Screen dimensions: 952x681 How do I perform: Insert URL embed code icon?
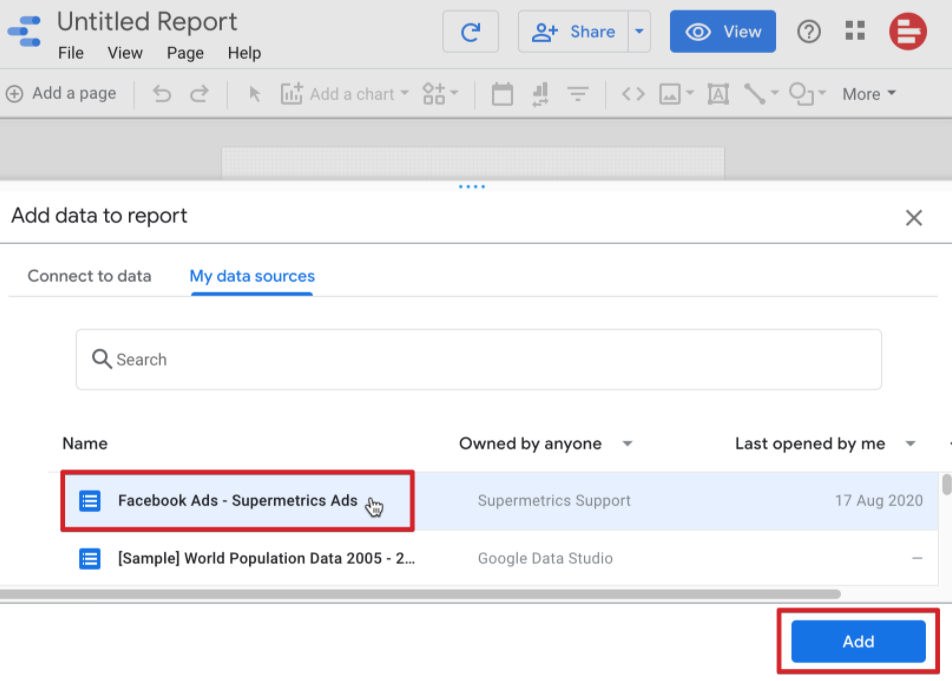(x=633, y=94)
